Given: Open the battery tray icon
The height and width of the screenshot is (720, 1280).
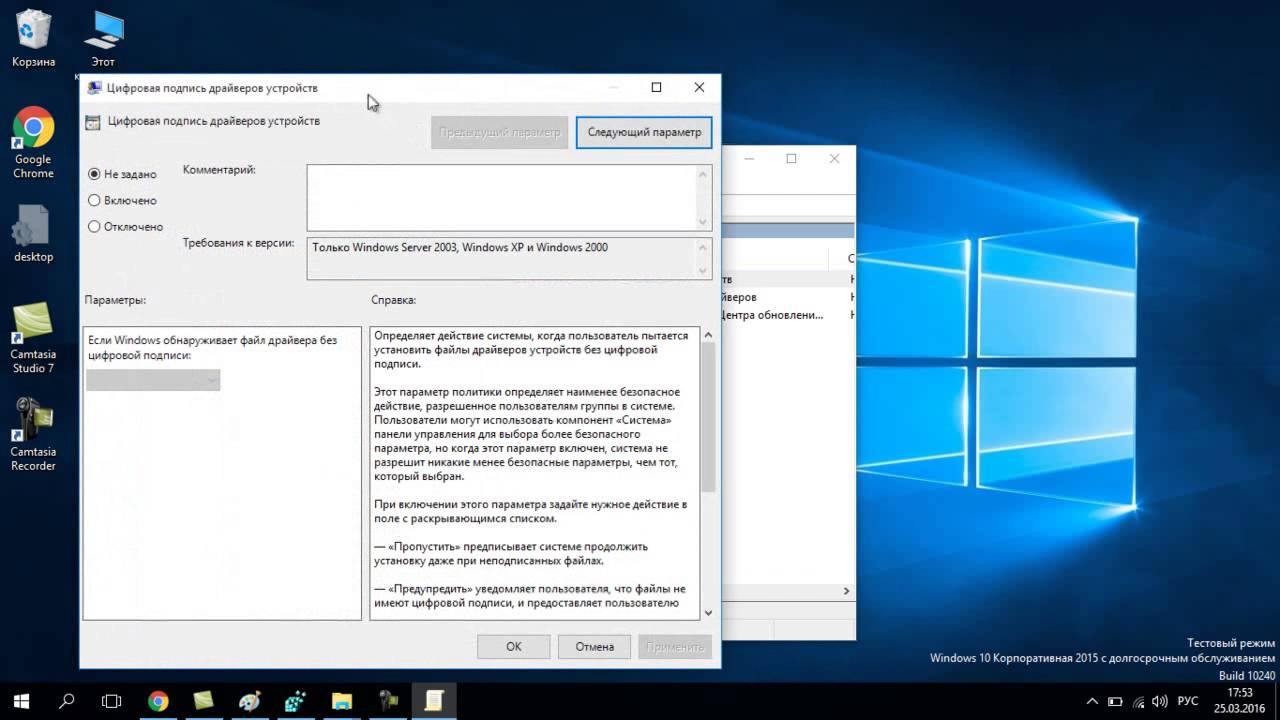Looking at the screenshot, I should pyautogui.click(x=1115, y=701).
